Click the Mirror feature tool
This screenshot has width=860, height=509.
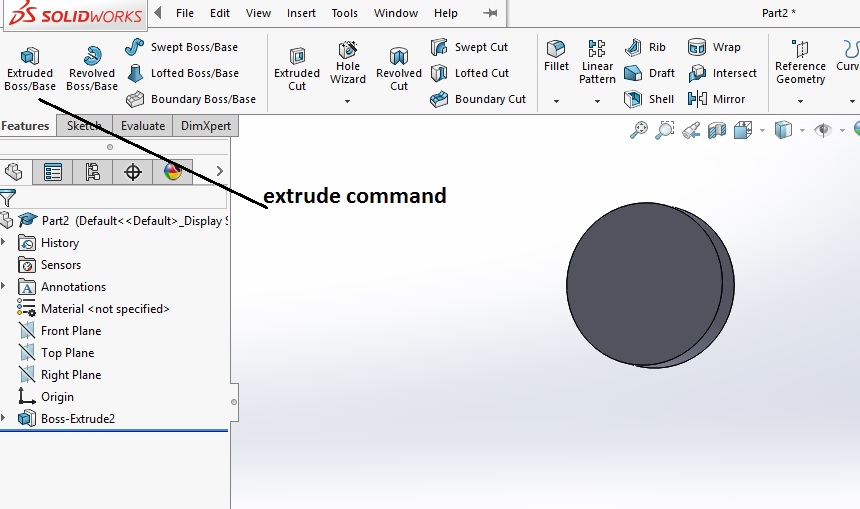tap(716, 99)
